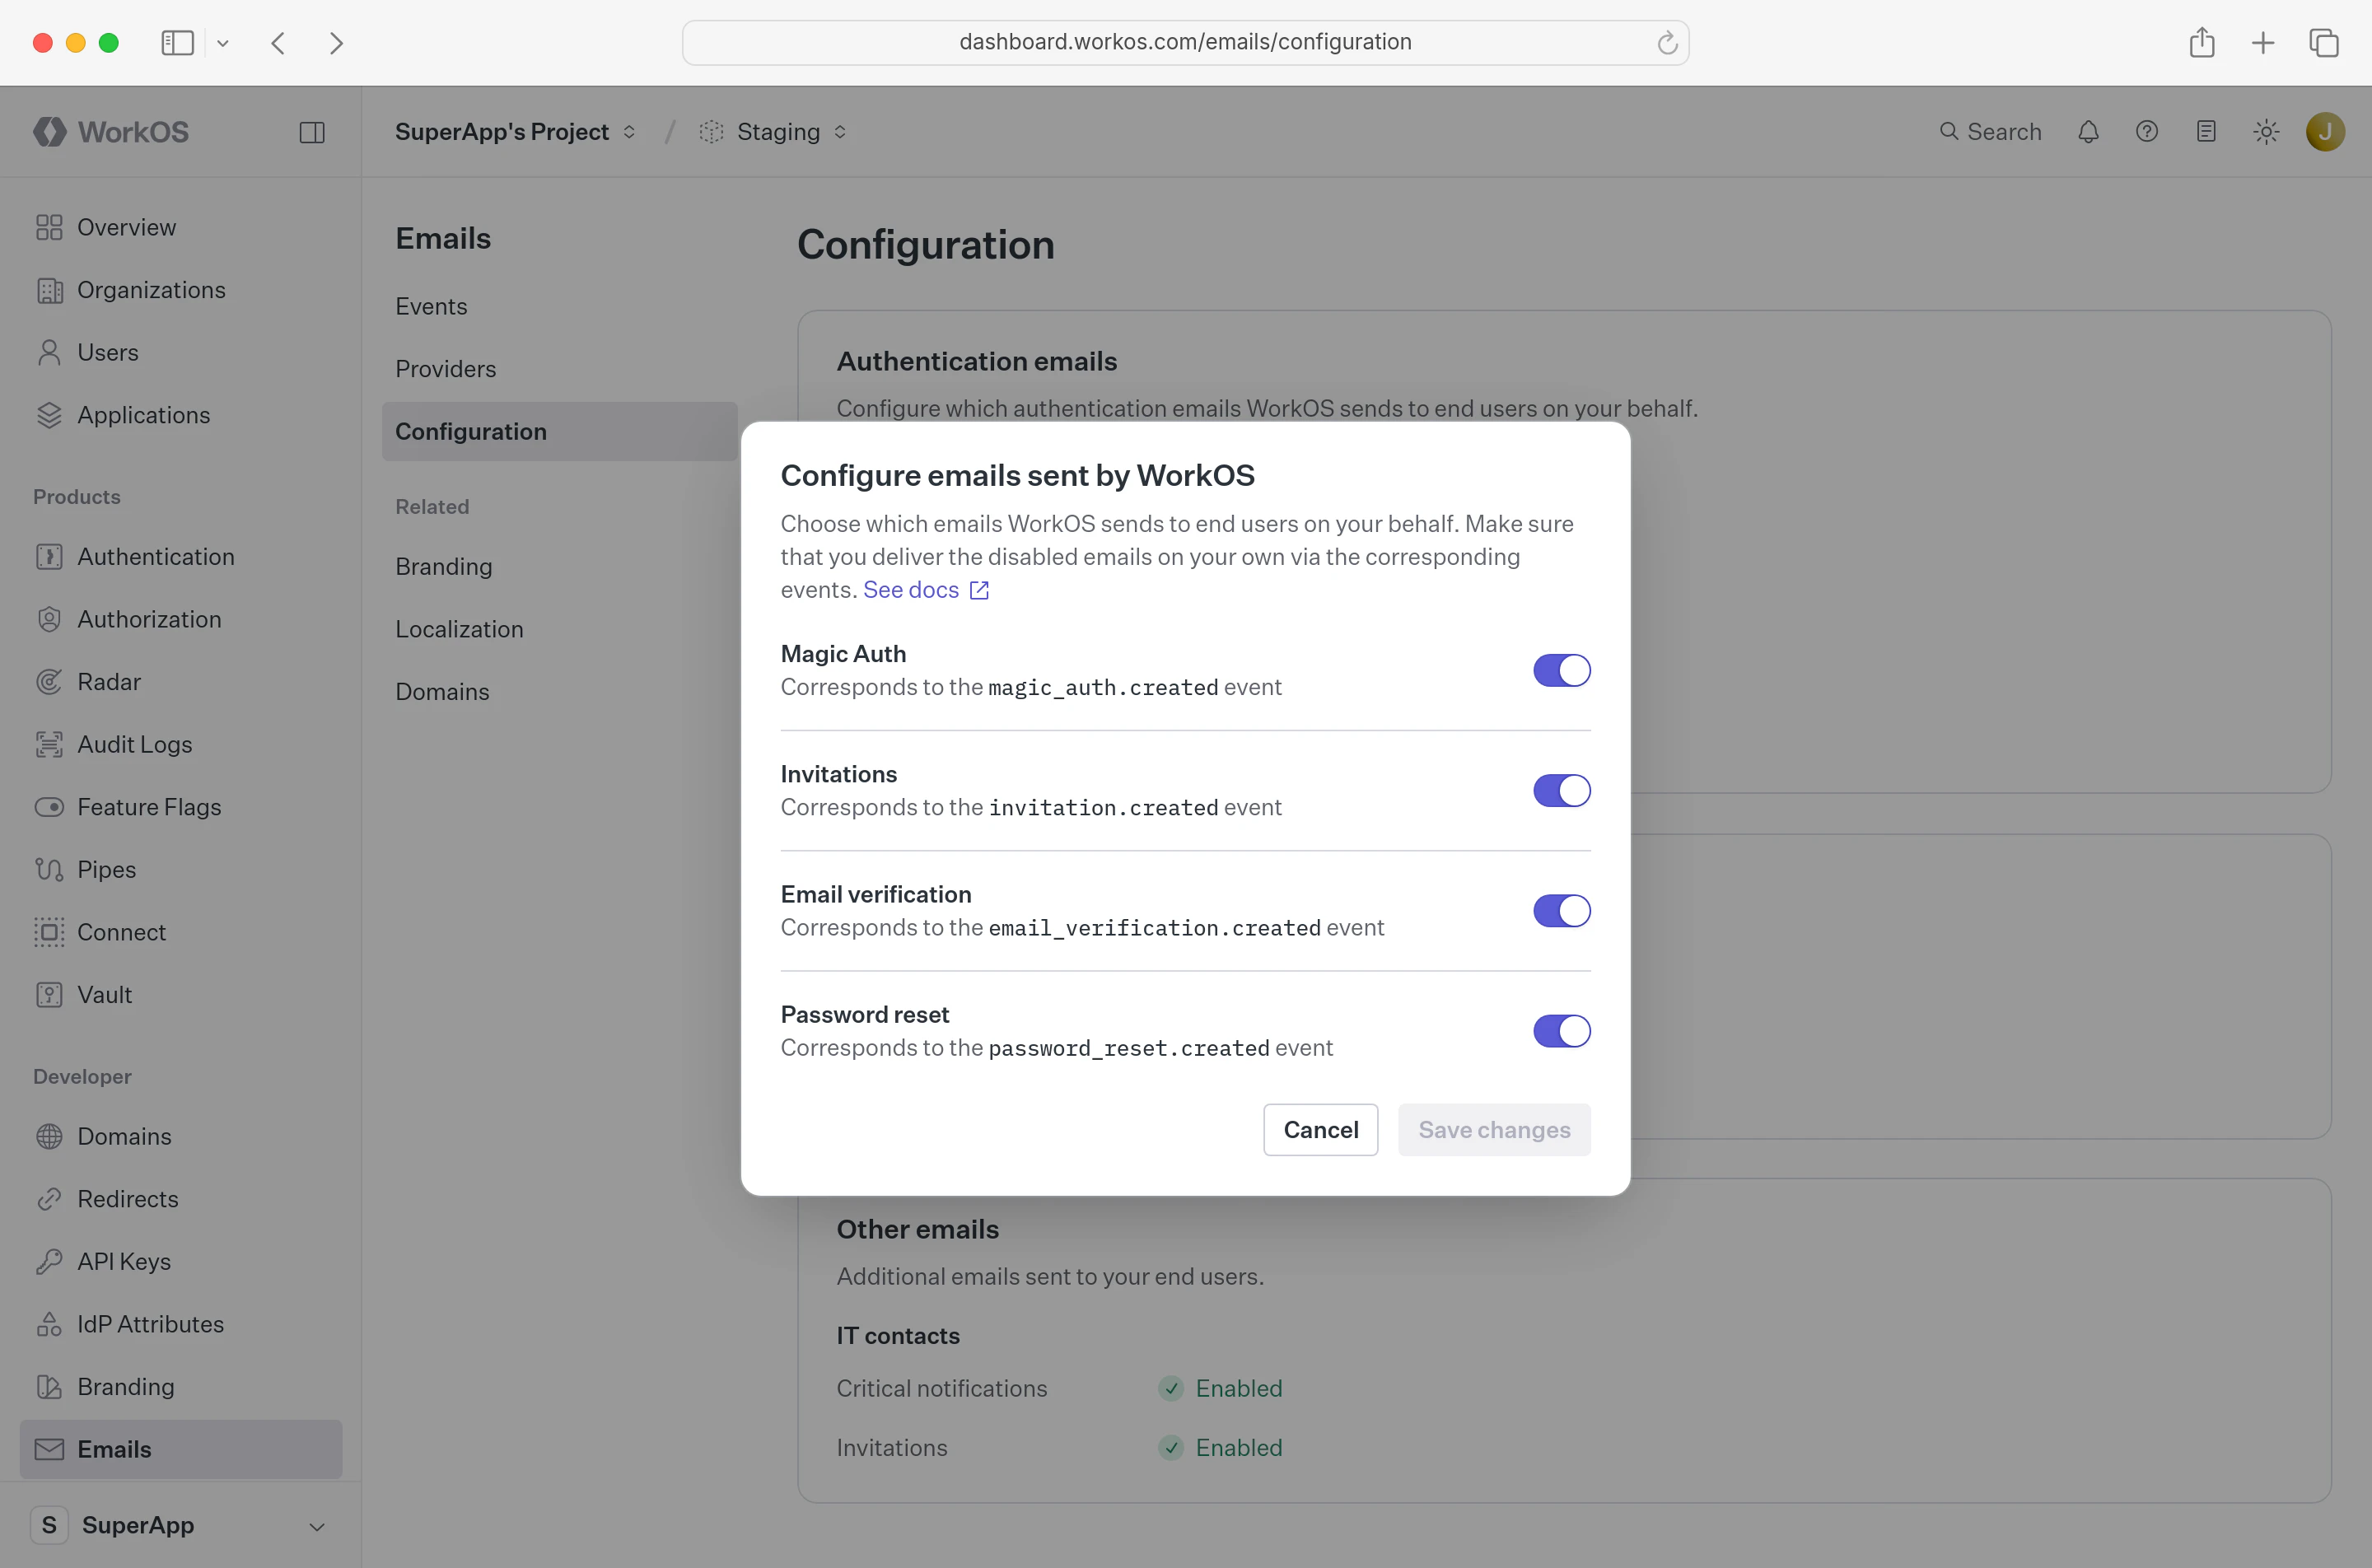This screenshot has height=1568, width=2372.
Task: Click the Domains globe icon in sidebar
Action: click(49, 1136)
